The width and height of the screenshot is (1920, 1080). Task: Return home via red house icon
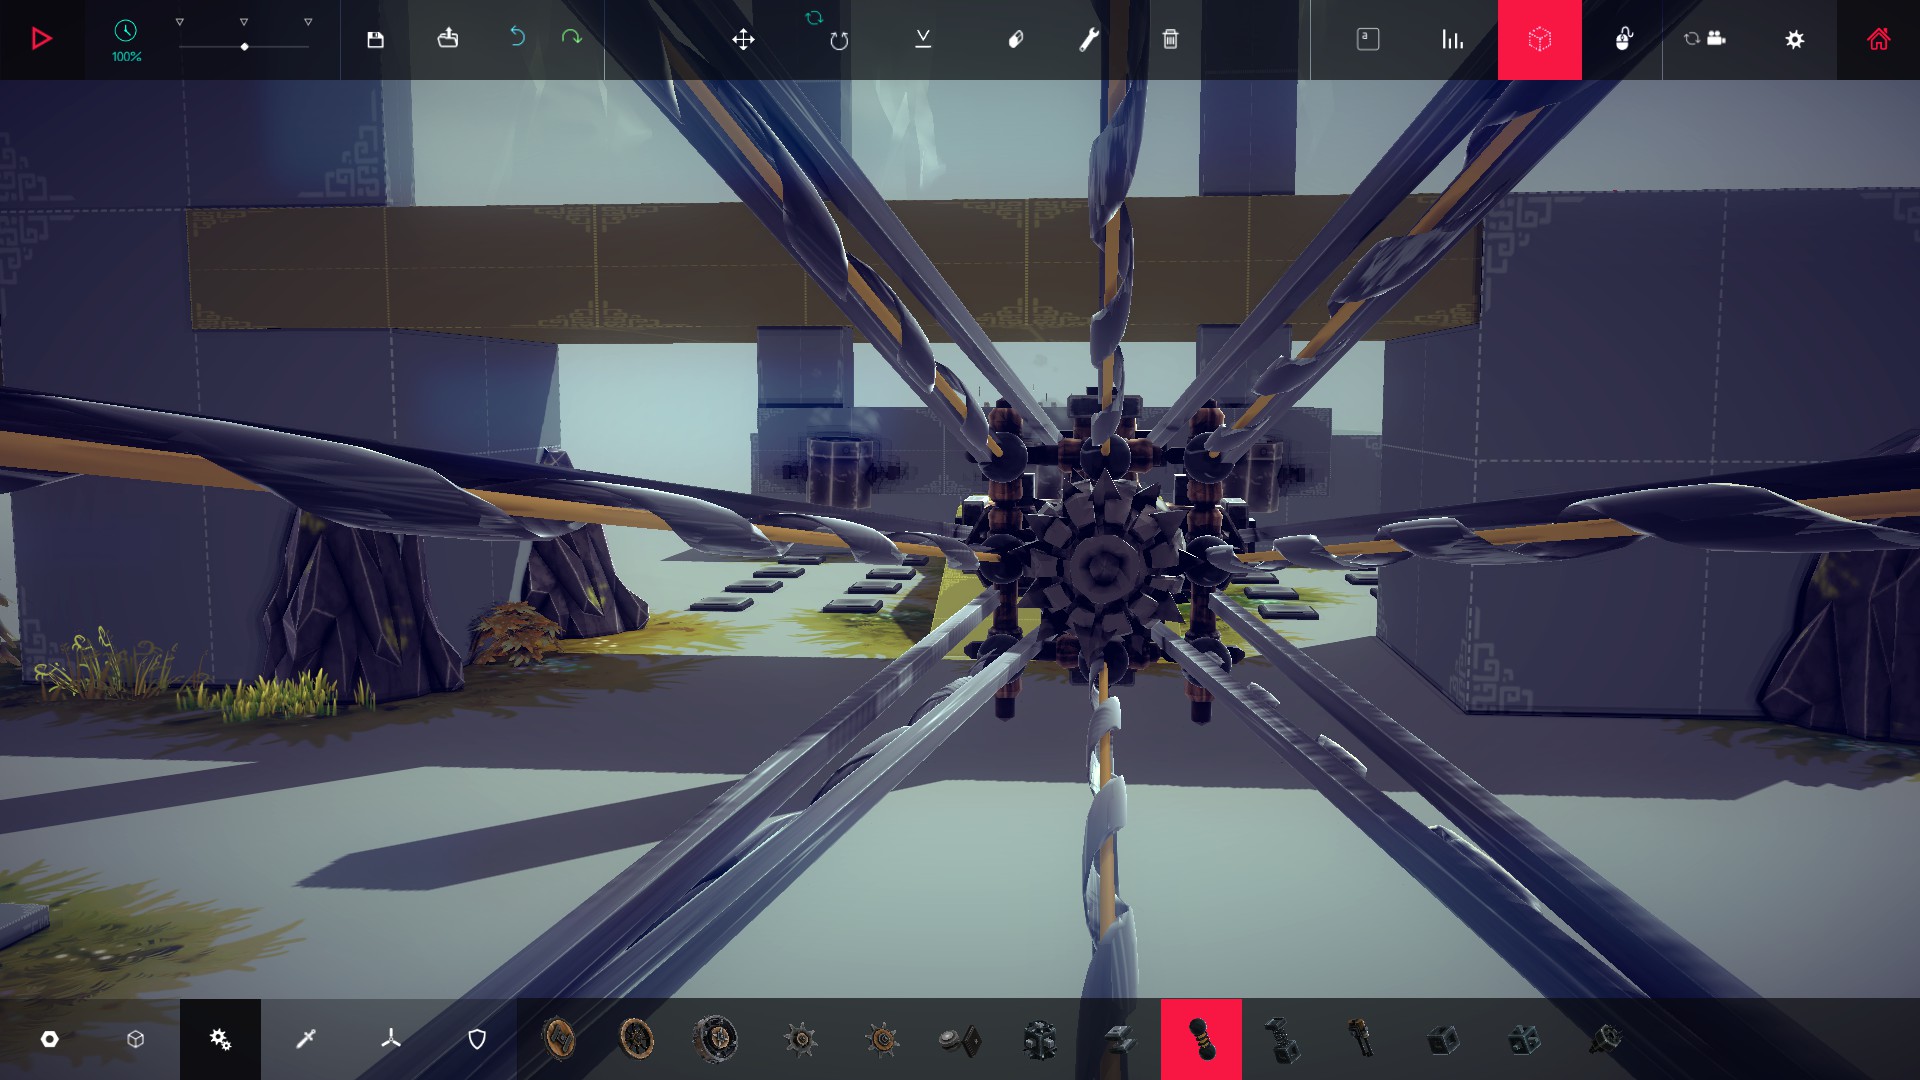click(1879, 39)
